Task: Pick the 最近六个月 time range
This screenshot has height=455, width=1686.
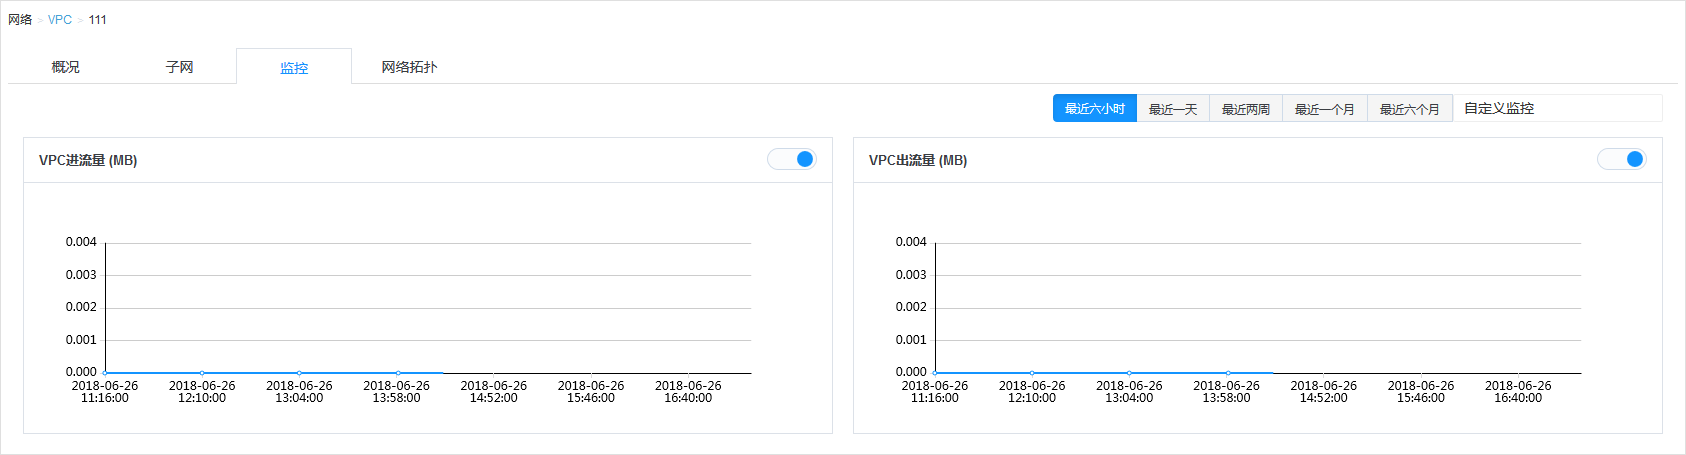Action: click(x=1410, y=109)
